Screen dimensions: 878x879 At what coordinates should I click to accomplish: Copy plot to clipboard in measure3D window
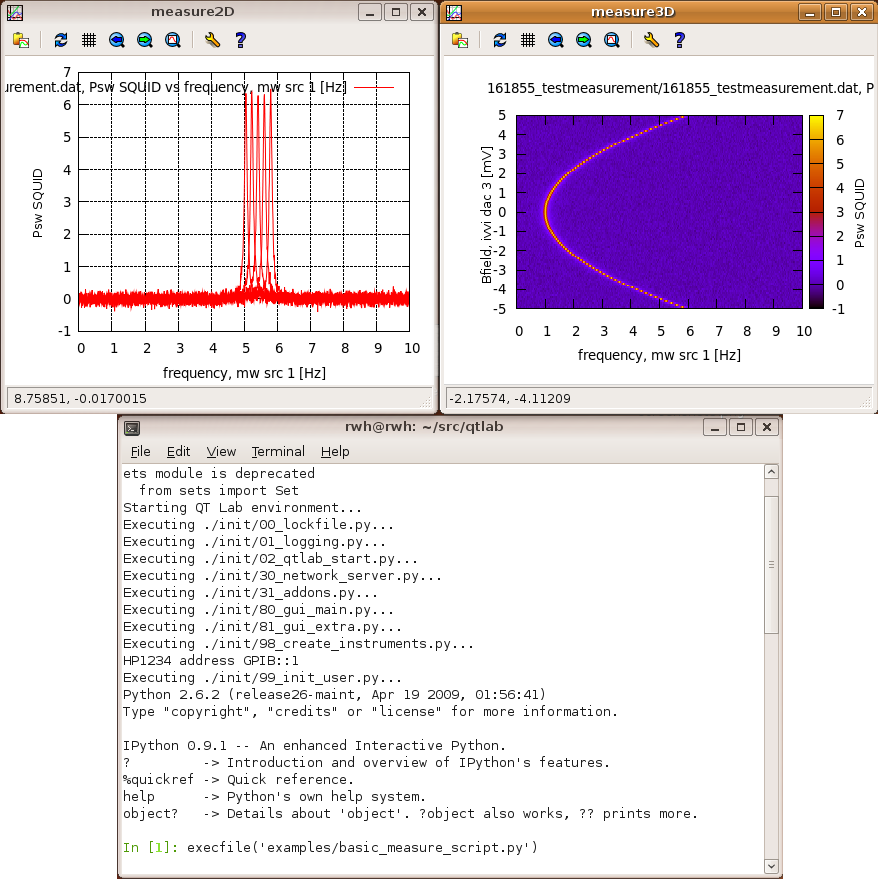[460, 40]
